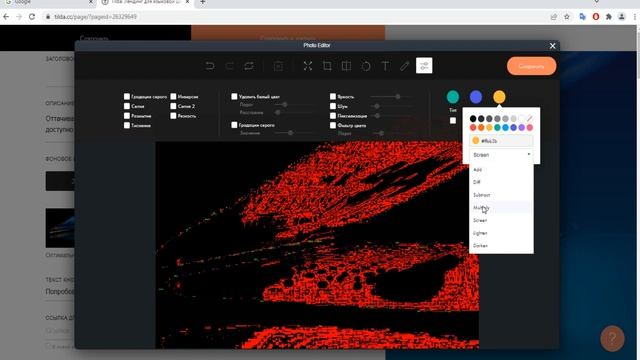Enable the Сепия 2 checkbox
640x360 pixels.
tap(173, 106)
